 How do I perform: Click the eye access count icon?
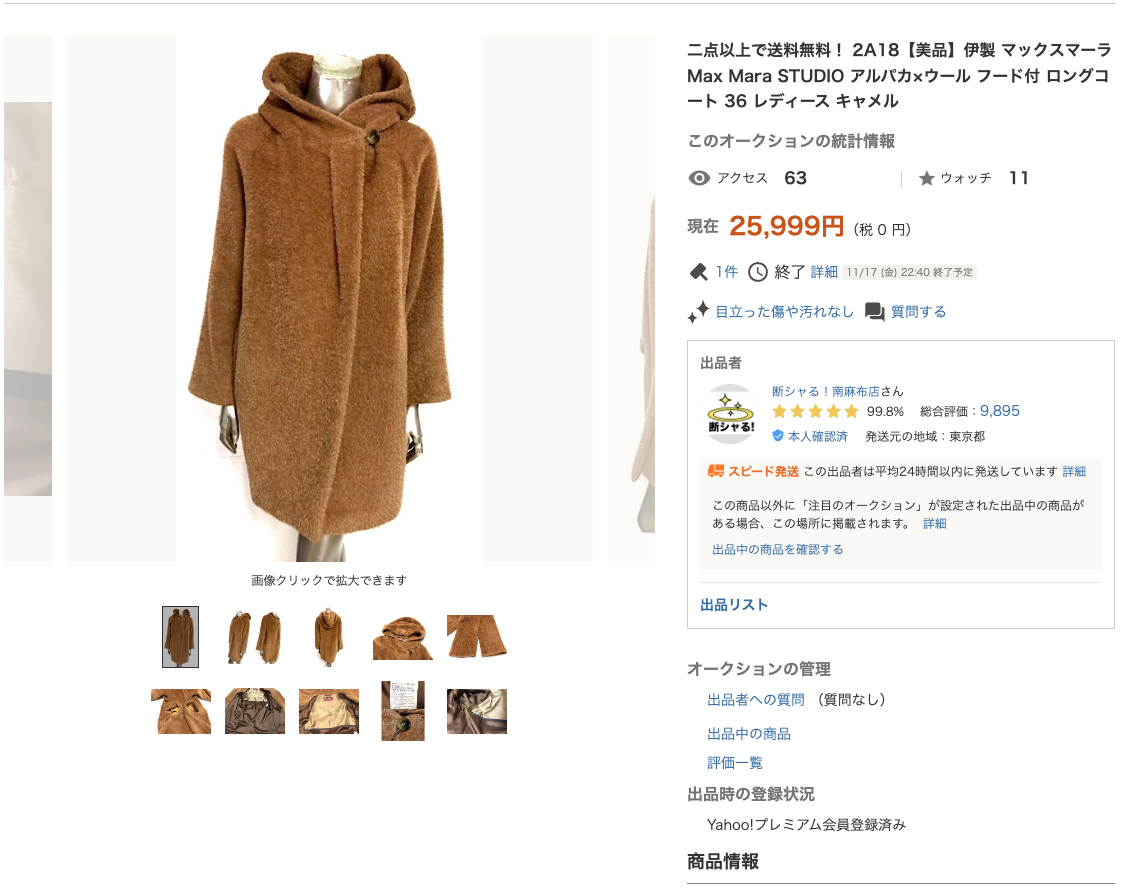tap(699, 178)
